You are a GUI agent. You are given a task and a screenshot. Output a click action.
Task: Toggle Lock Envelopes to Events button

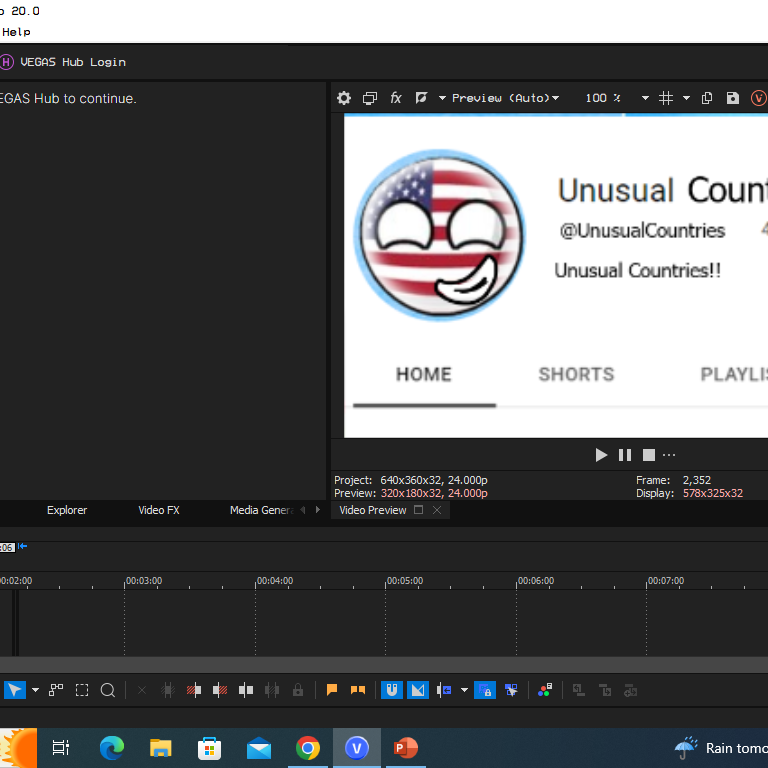click(x=485, y=690)
